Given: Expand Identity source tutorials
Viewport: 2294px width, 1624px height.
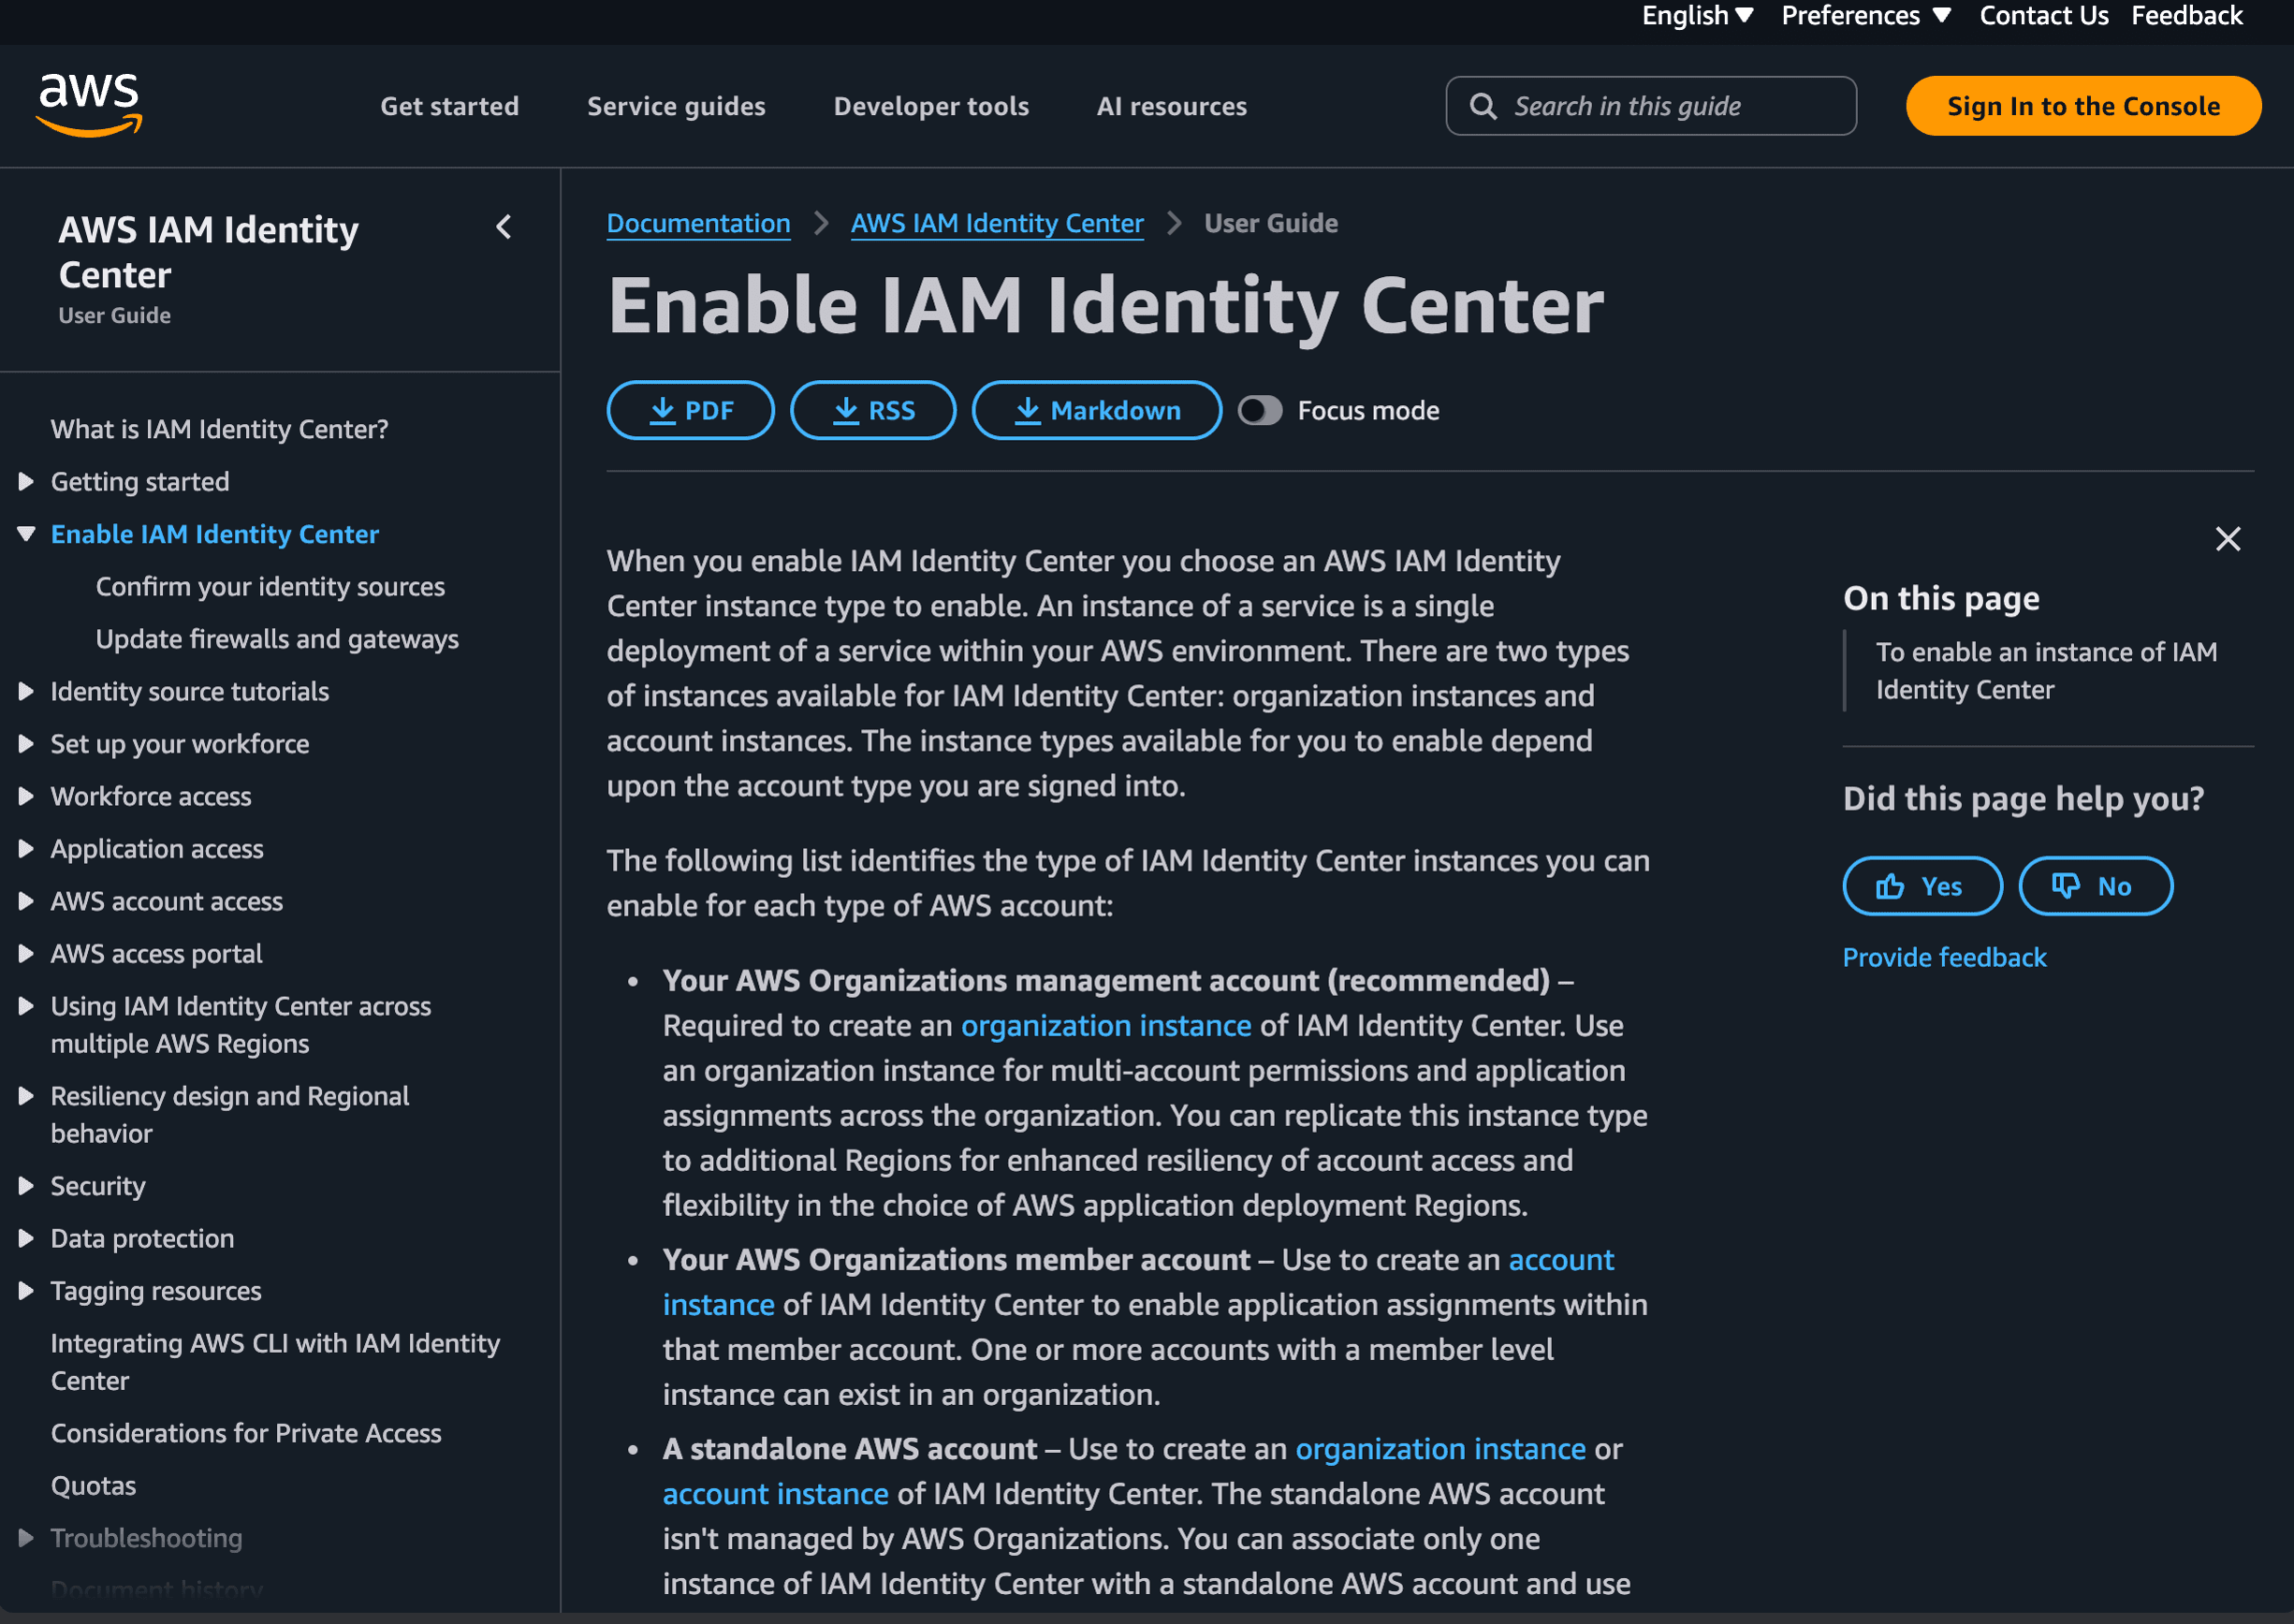Looking at the screenshot, I should [26, 692].
